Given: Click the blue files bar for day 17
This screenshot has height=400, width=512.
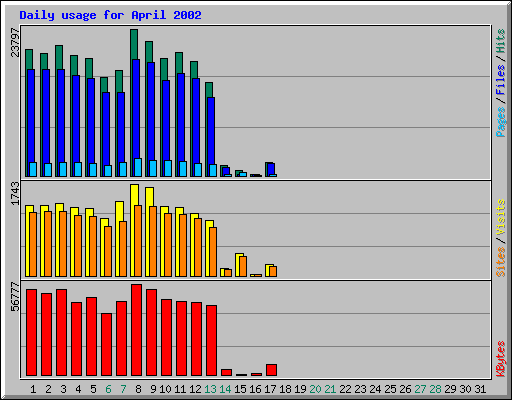Looking at the screenshot, I should click(x=271, y=169).
